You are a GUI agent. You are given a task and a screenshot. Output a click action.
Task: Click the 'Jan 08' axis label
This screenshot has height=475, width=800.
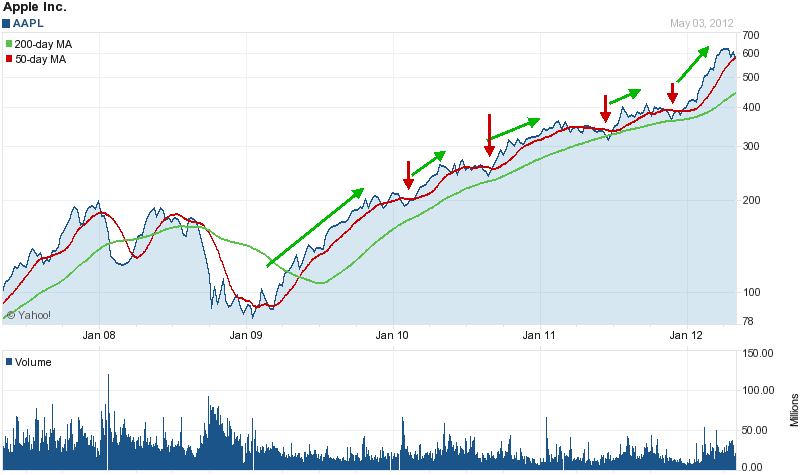99,335
